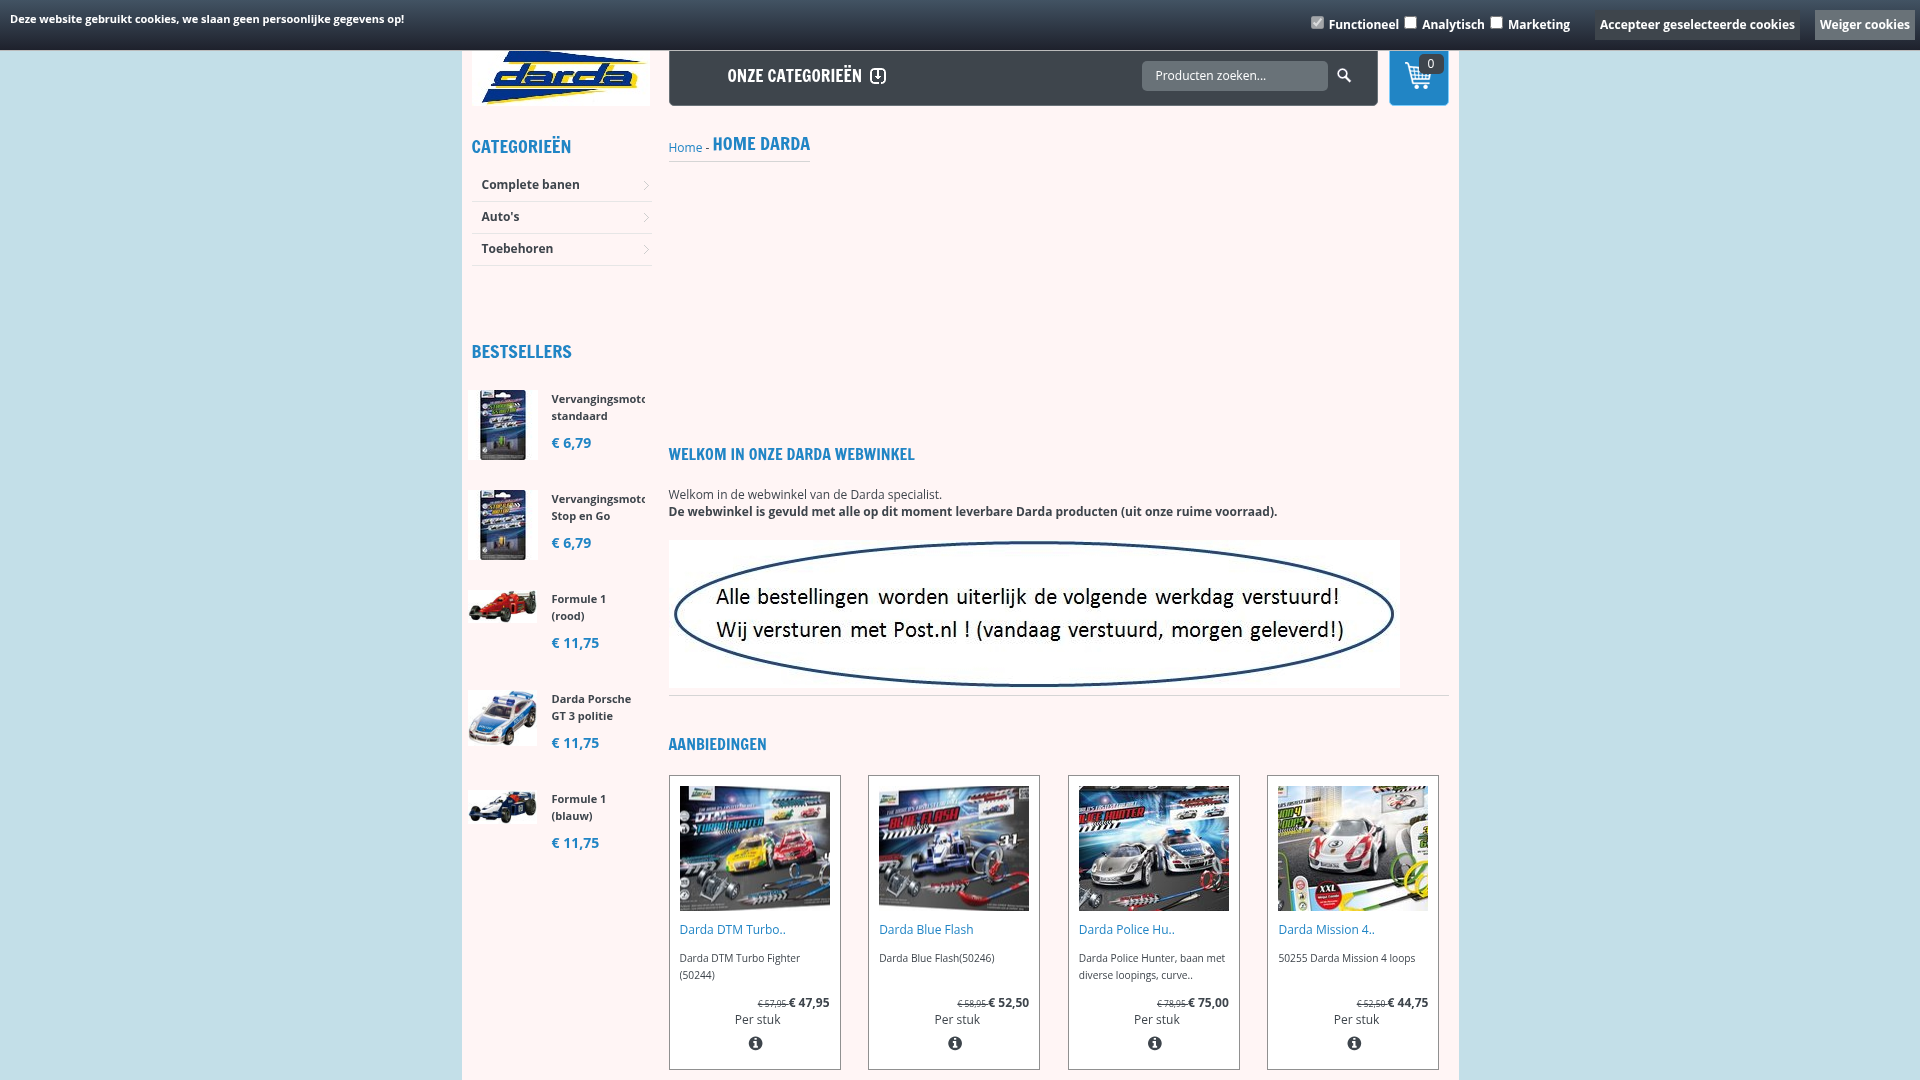
Task: Click the Weiger cookies button
Action: 1864,25
